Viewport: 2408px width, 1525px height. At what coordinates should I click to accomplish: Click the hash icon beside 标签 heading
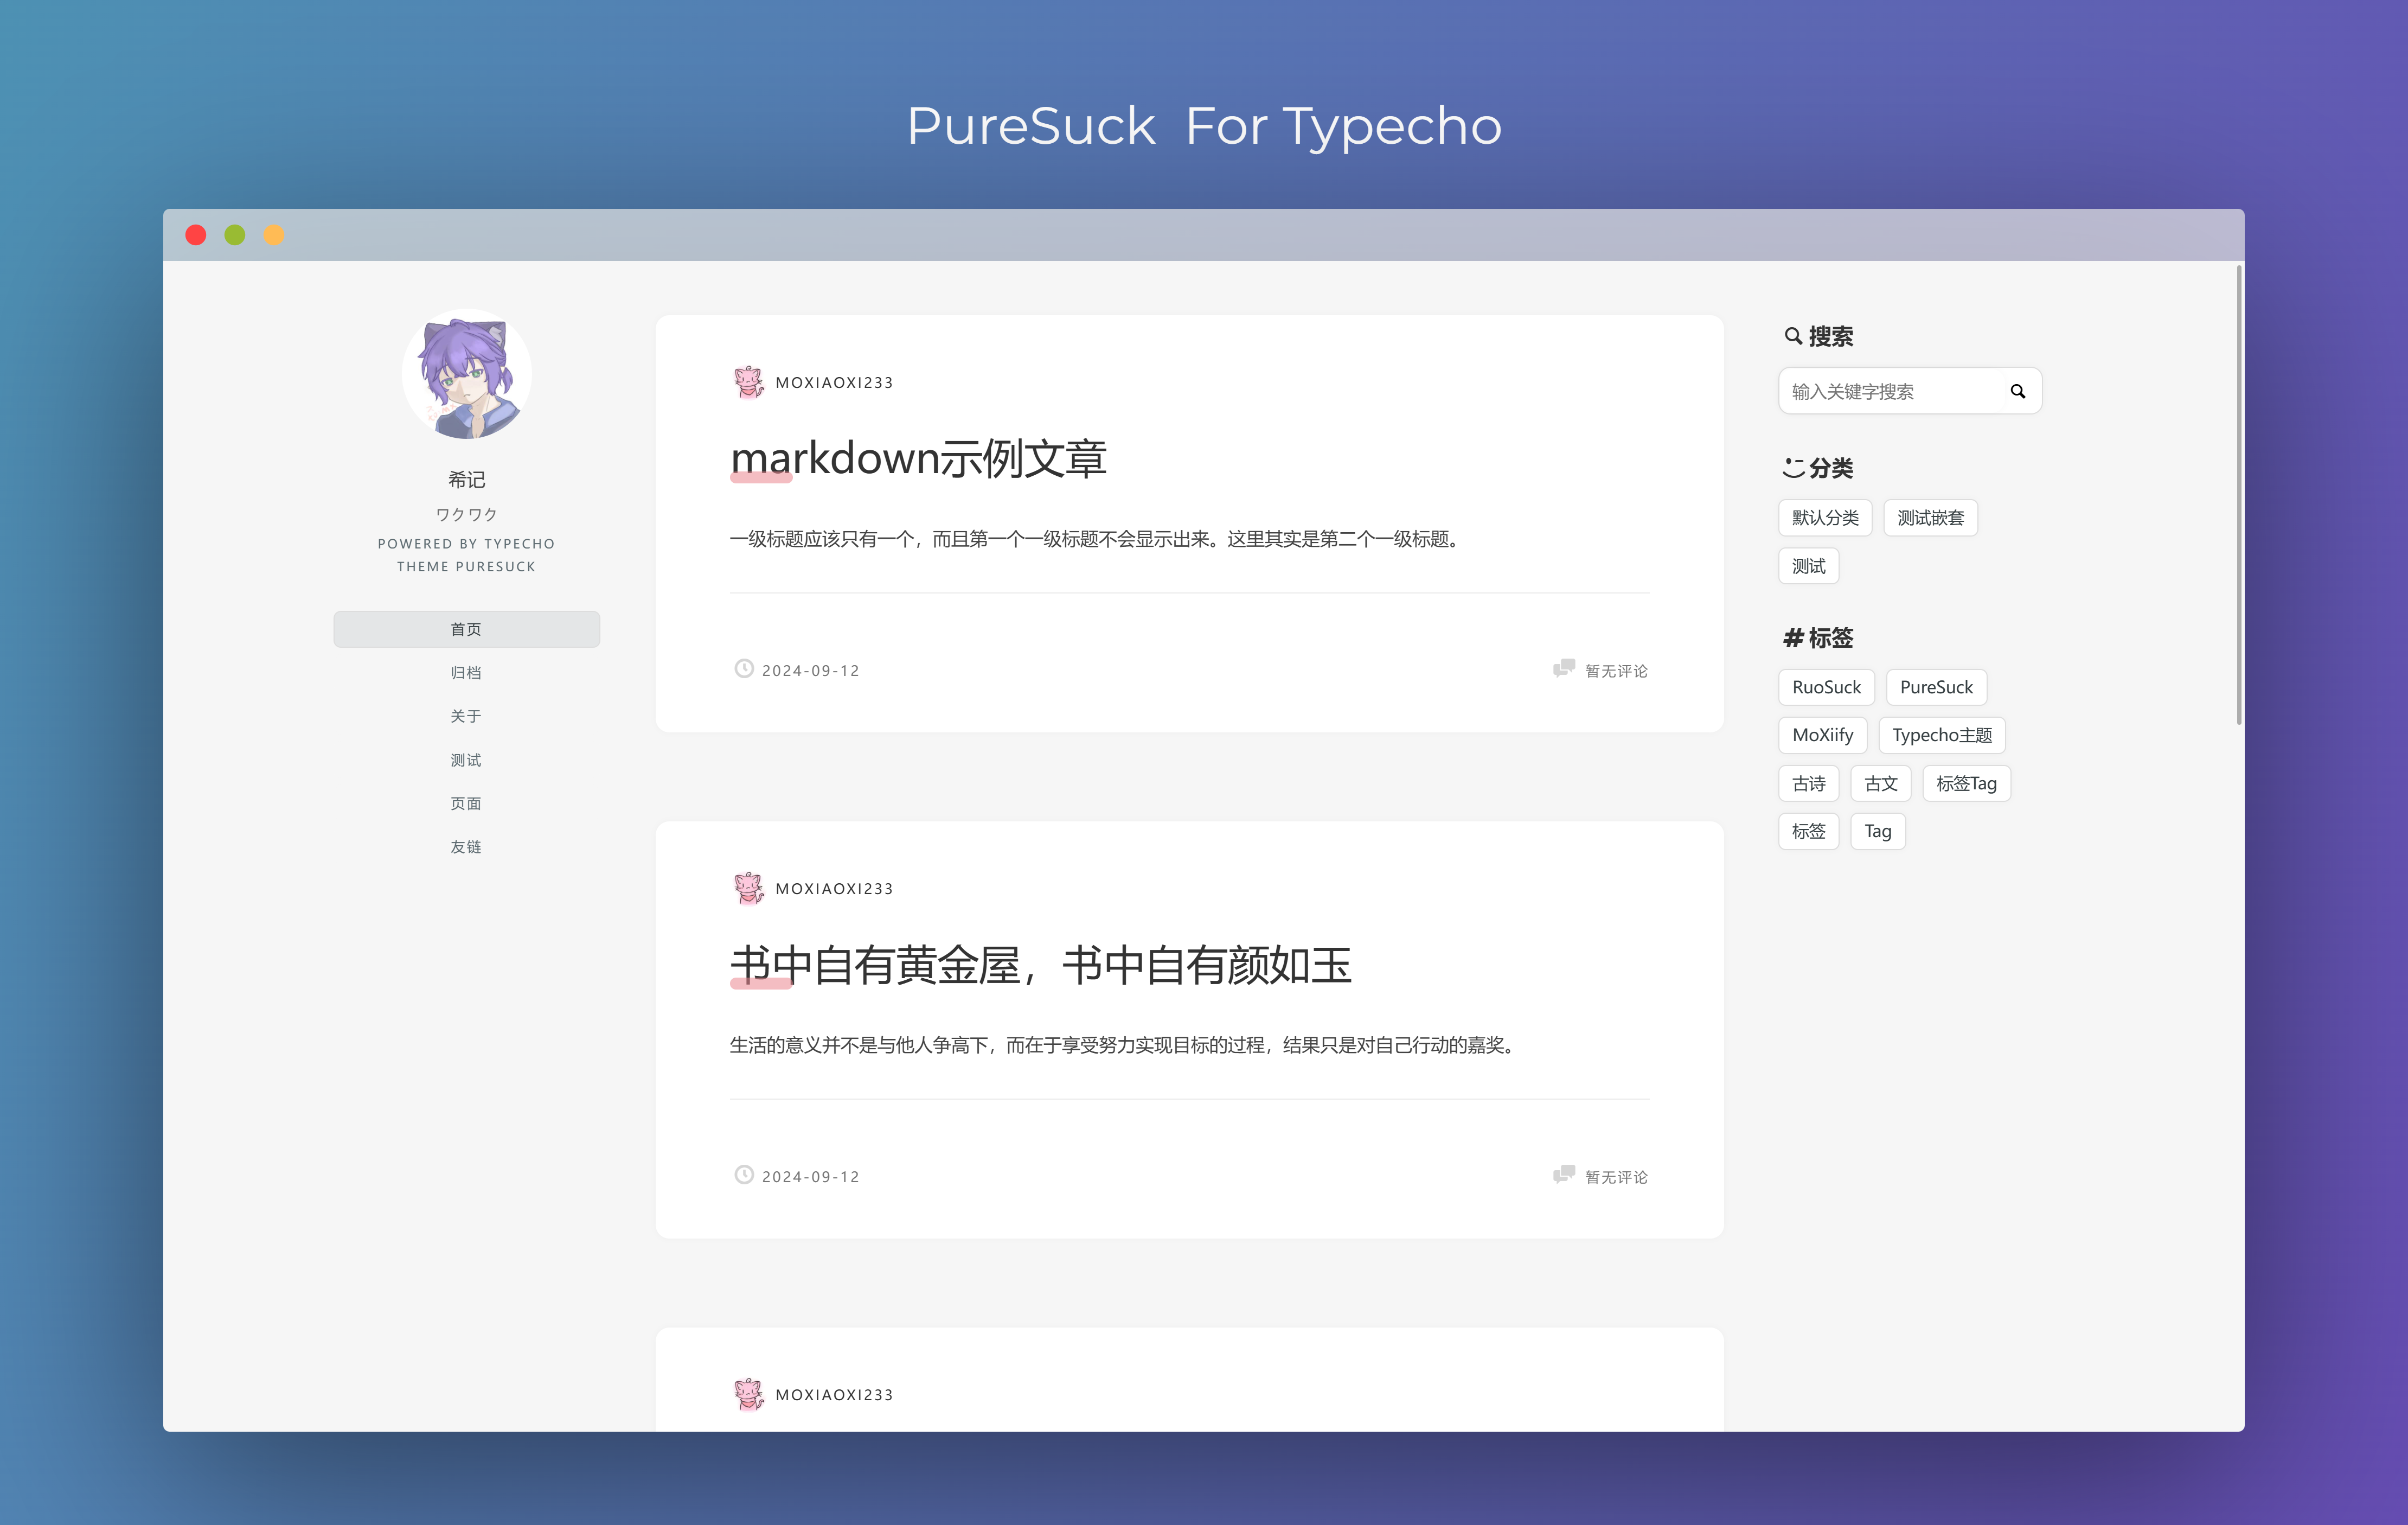coord(1793,638)
